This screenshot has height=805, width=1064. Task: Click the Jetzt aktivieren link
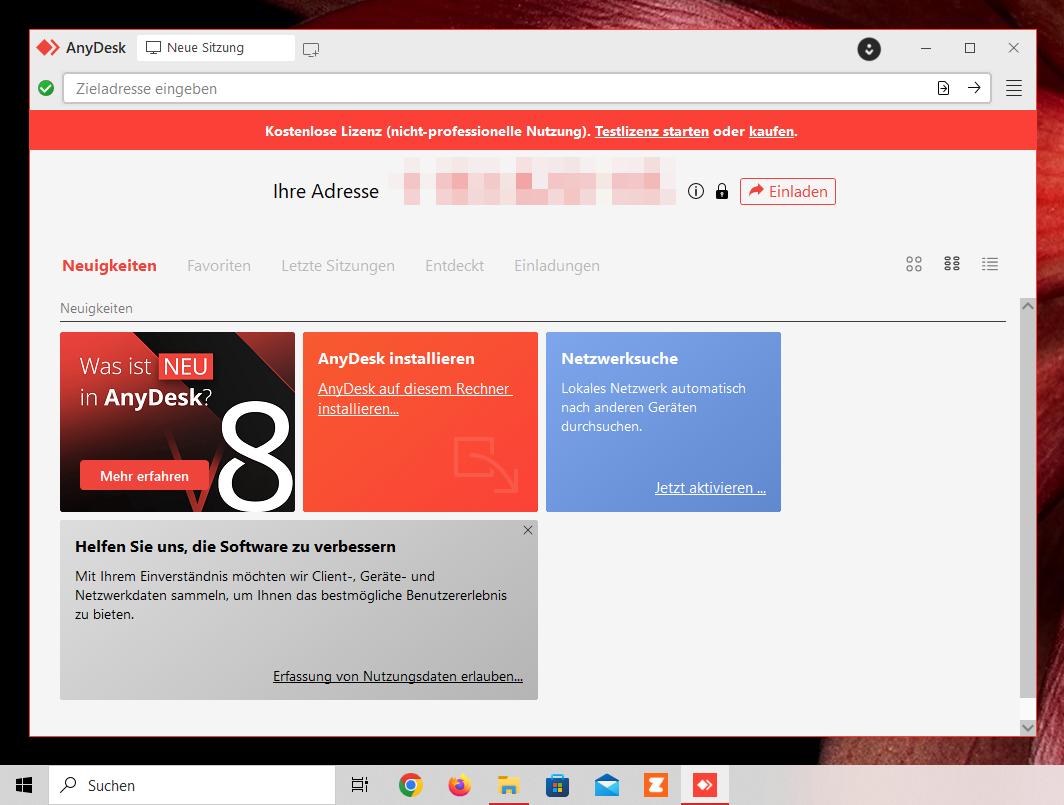pyautogui.click(x=710, y=488)
